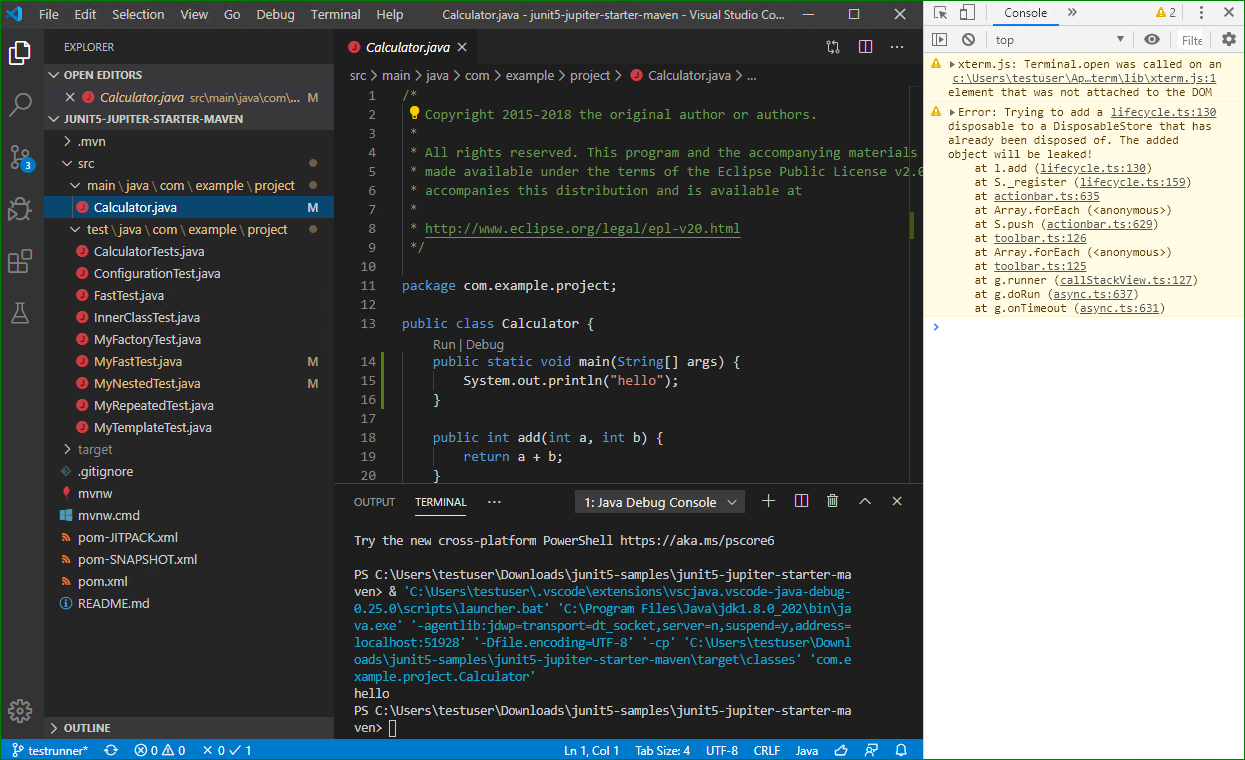Toggle live expression eye icon
Image resolution: width=1245 pixels, height=760 pixels.
(1152, 40)
